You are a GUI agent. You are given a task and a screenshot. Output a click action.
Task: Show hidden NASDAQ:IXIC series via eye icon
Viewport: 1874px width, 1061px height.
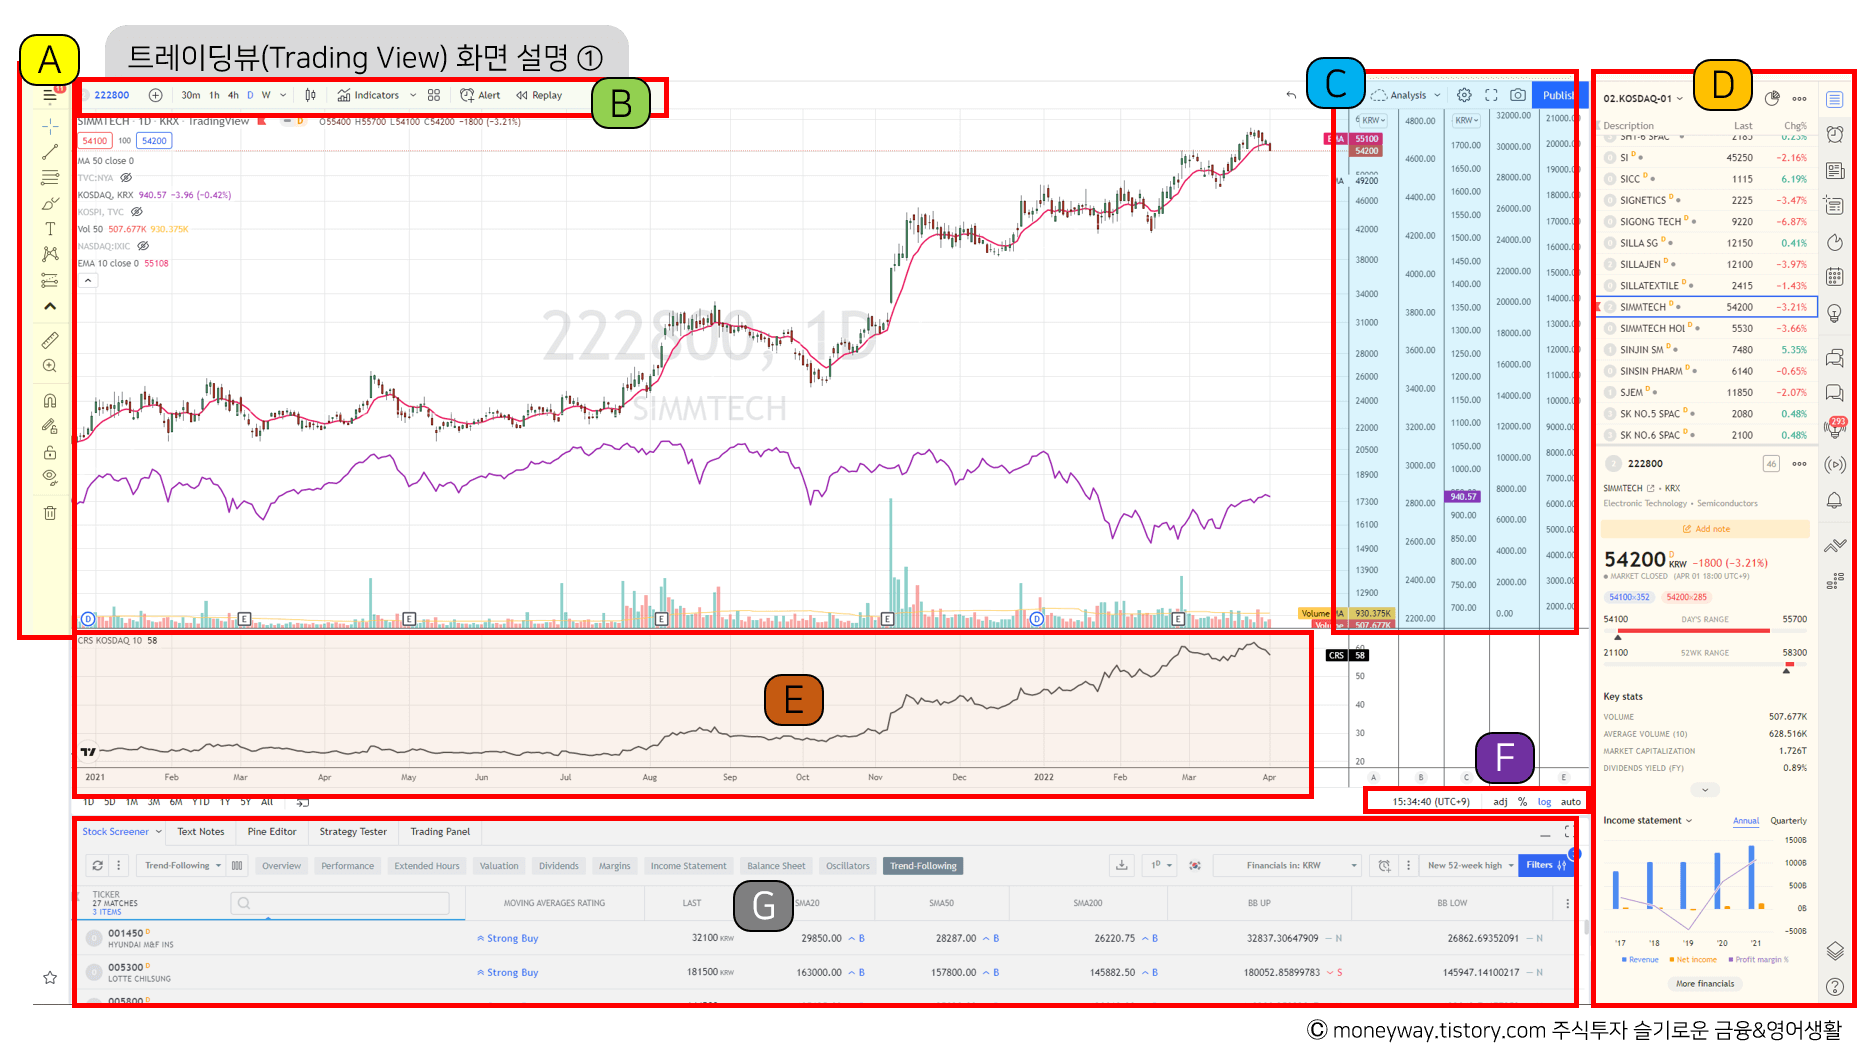click(143, 246)
